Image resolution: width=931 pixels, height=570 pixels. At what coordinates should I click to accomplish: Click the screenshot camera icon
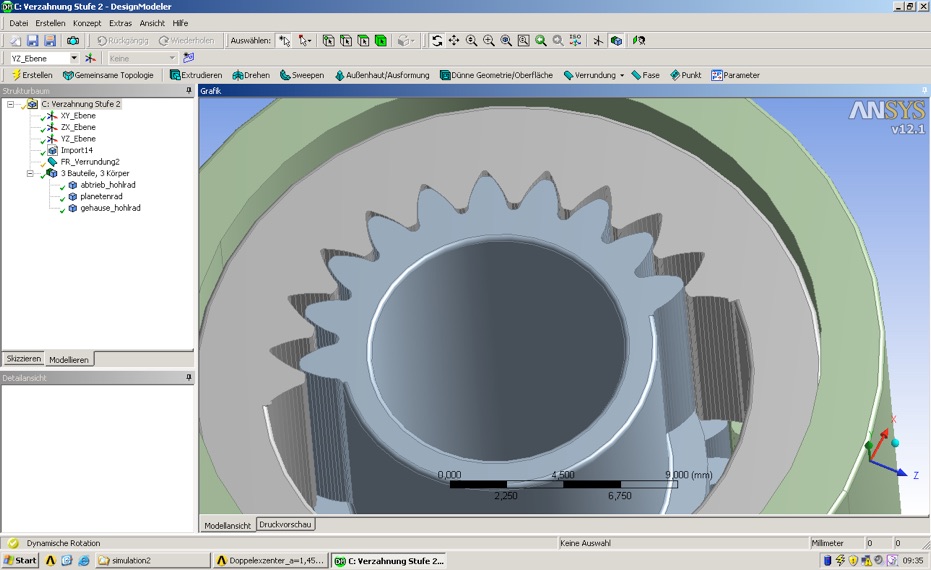(72, 40)
